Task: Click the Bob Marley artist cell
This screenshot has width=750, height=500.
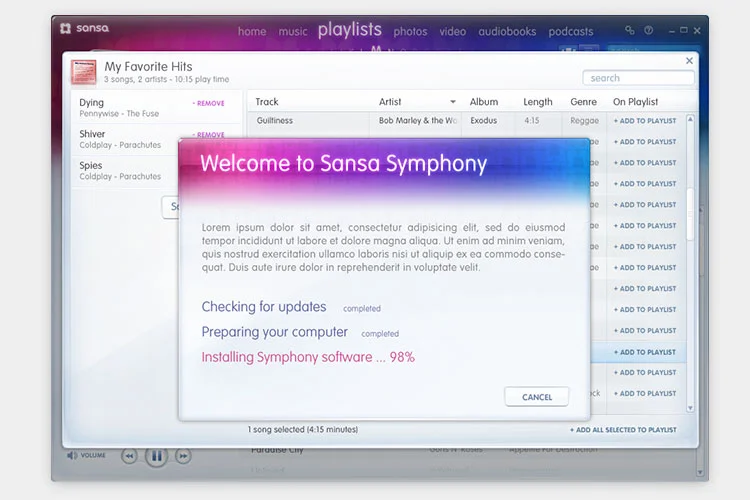Action: coord(415,121)
